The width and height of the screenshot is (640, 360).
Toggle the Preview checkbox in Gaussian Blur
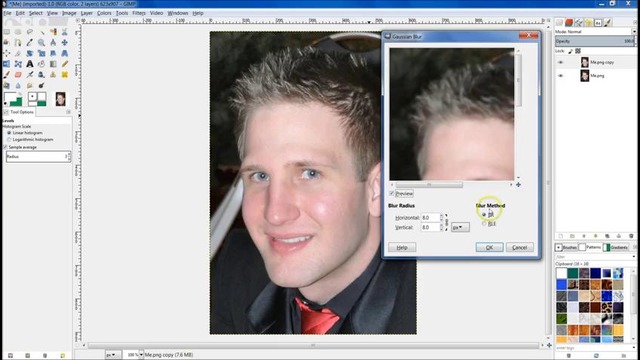coord(391,193)
